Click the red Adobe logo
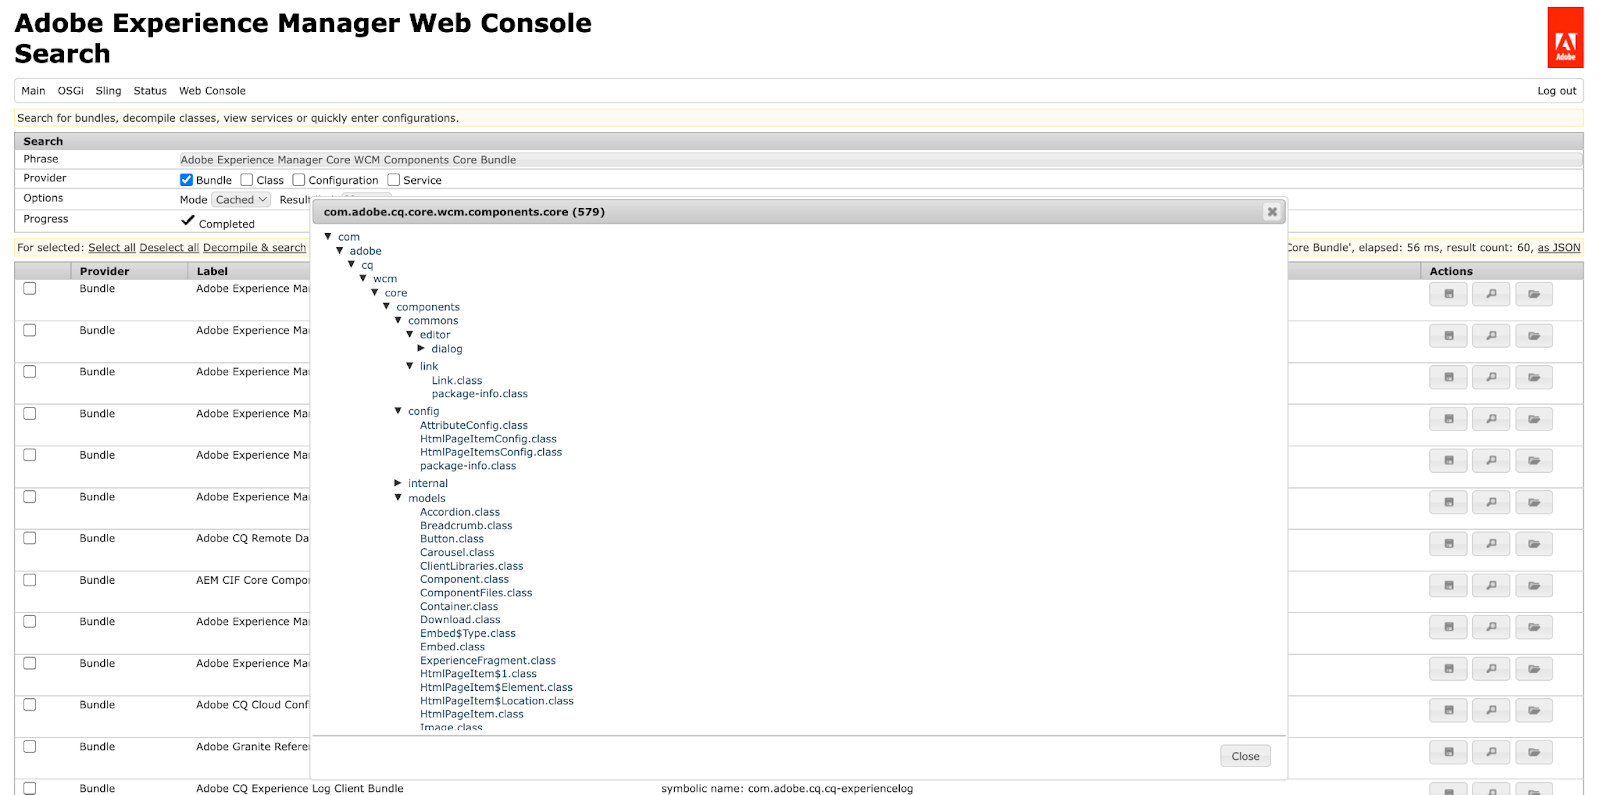1600x795 pixels. [1565, 38]
